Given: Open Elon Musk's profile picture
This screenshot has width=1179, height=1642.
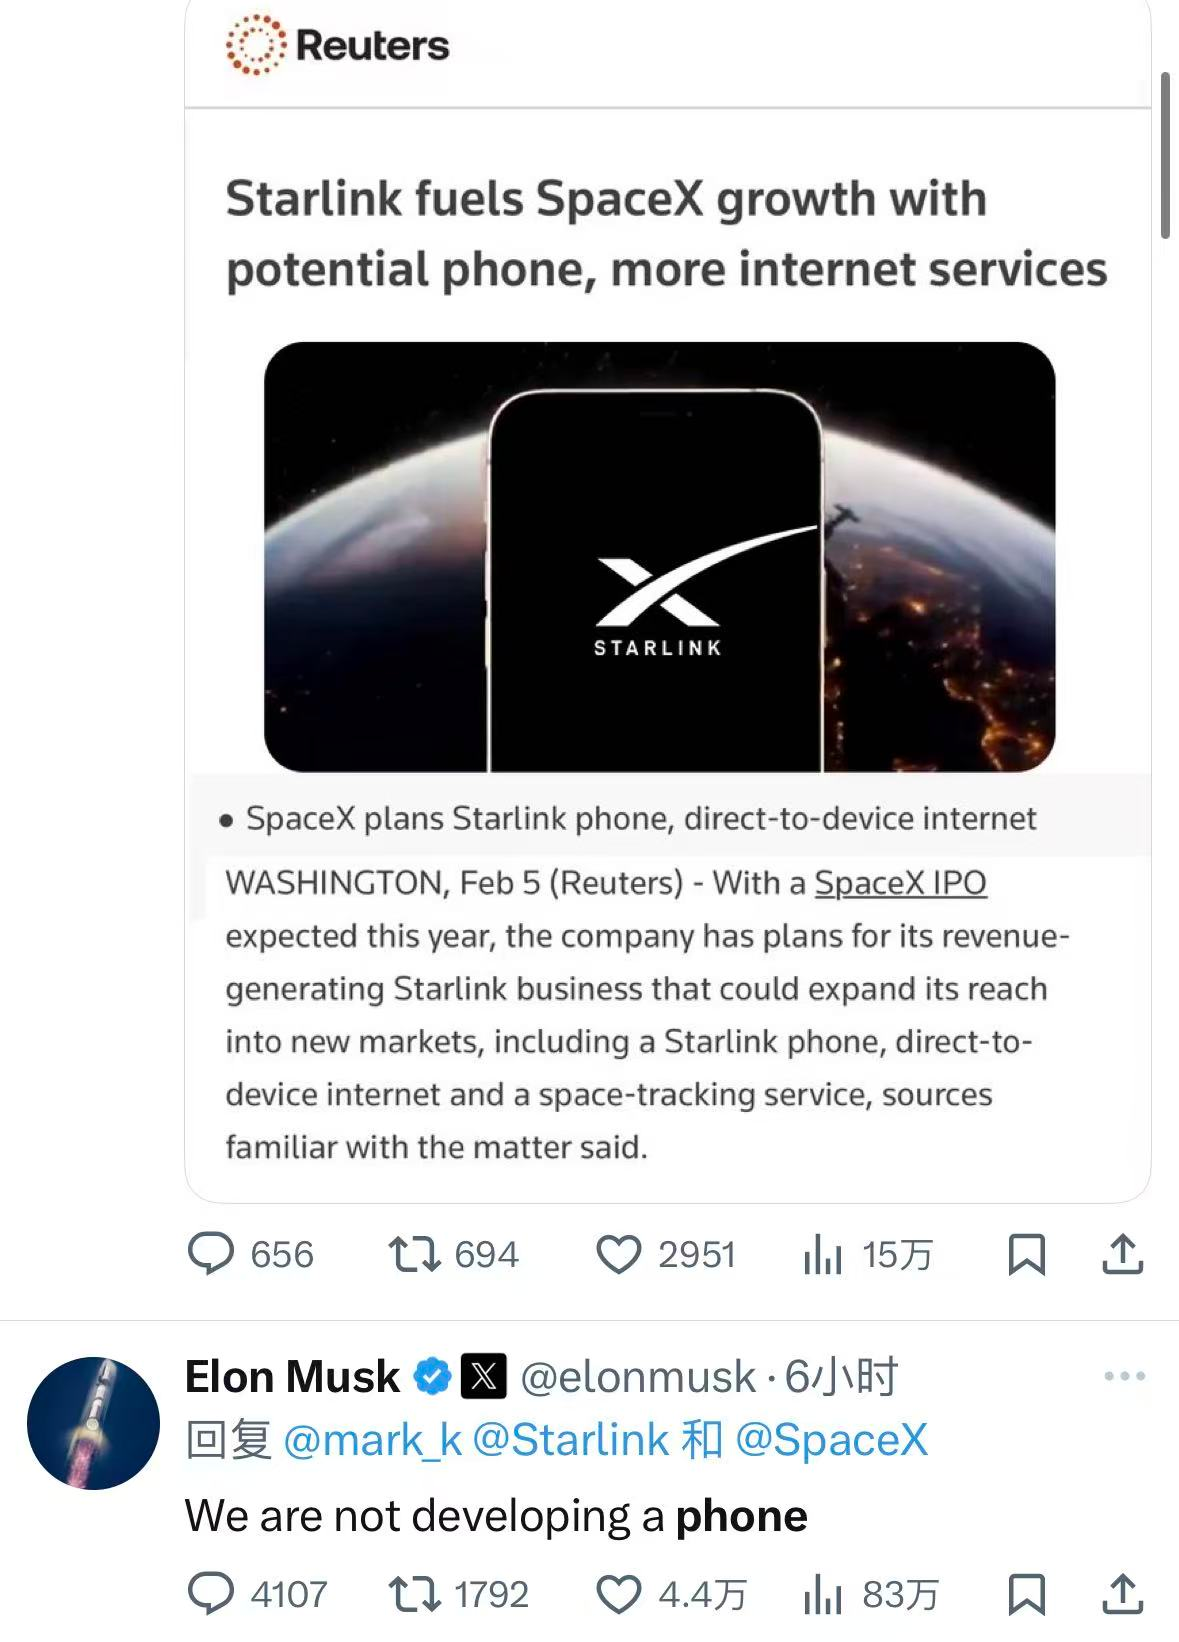Looking at the screenshot, I should (x=93, y=1423).
